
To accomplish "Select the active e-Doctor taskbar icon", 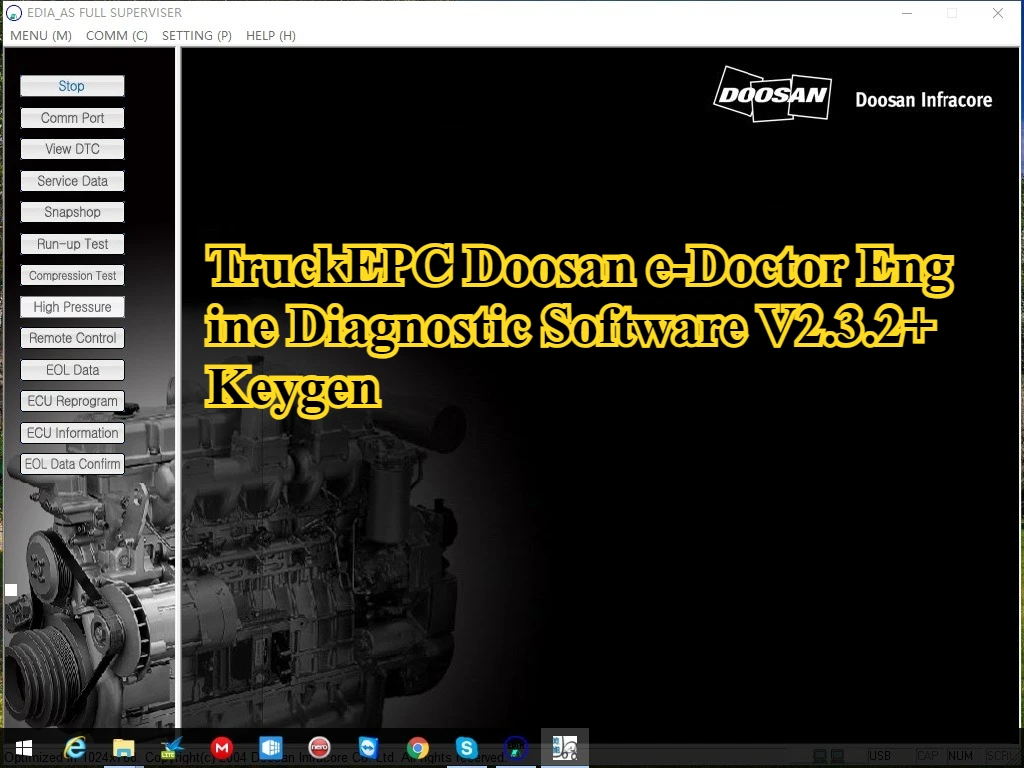I will pyautogui.click(x=565, y=748).
